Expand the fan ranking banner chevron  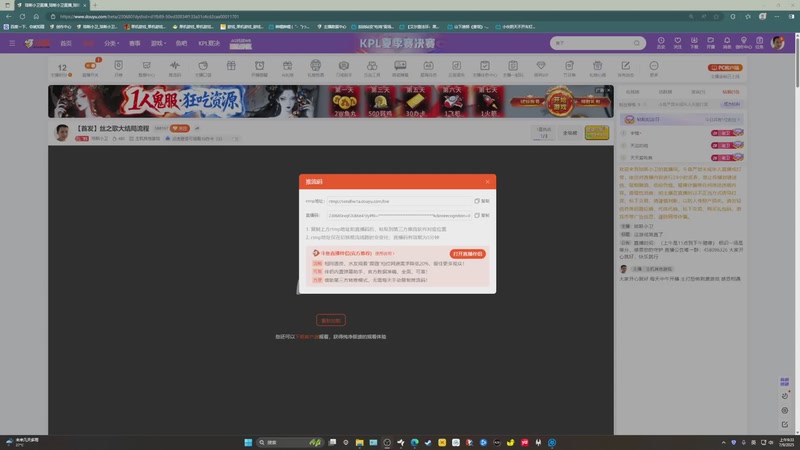click(739, 119)
